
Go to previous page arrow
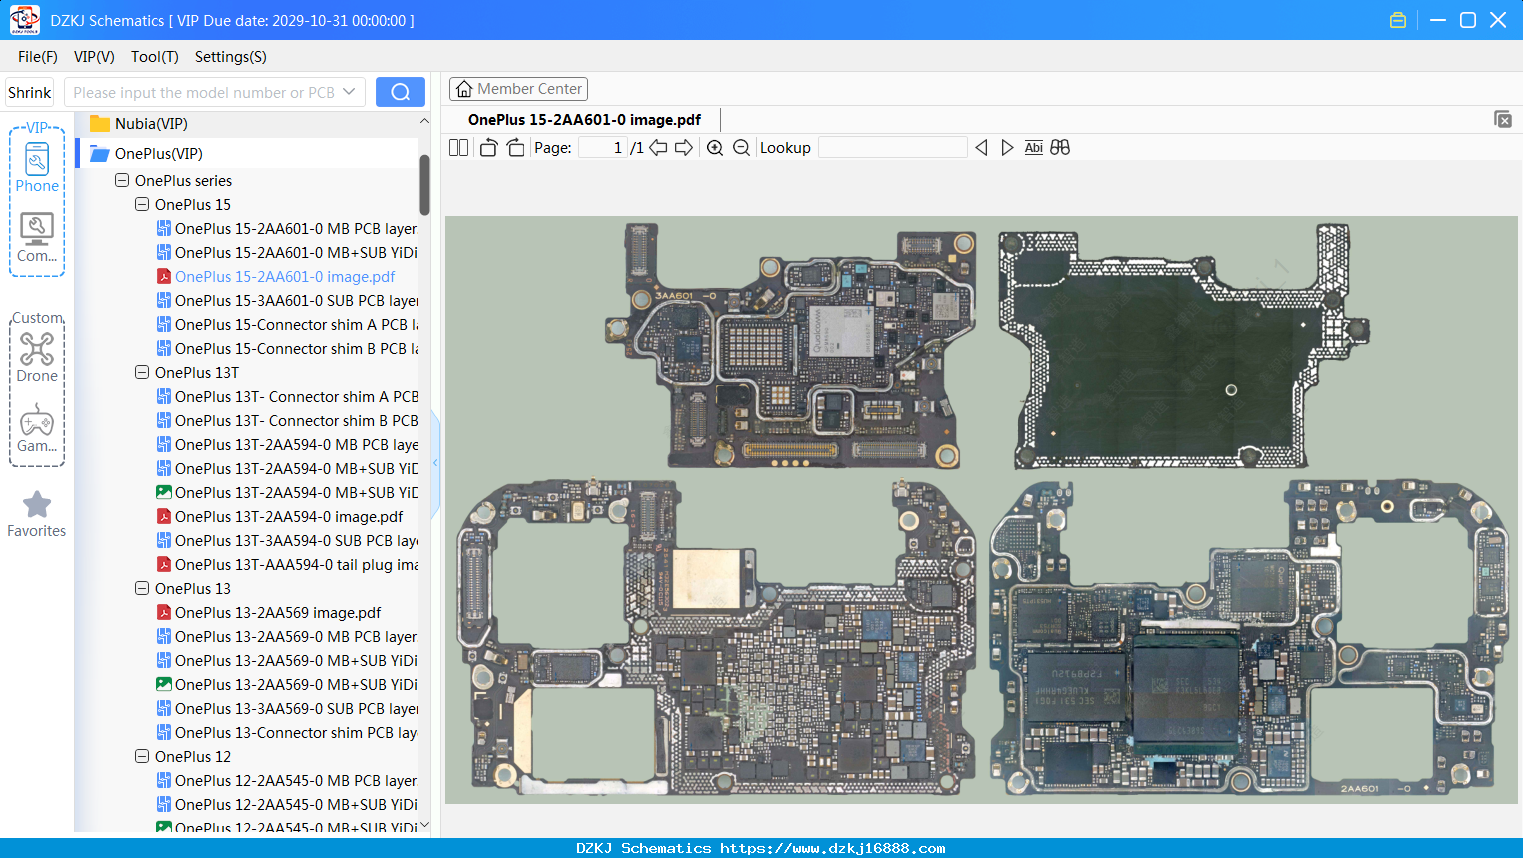pos(658,148)
